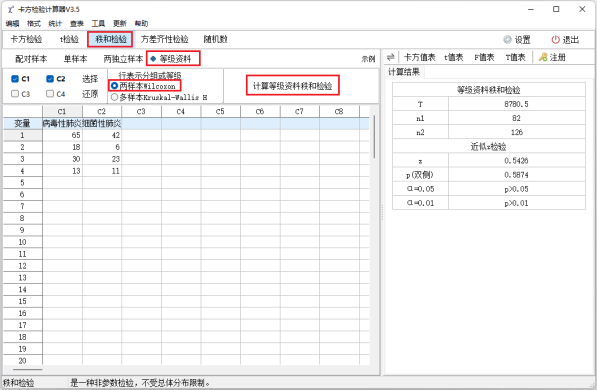Click the 还原 button
The height and width of the screenshot is (390, 597).
[x=90, y=94]
